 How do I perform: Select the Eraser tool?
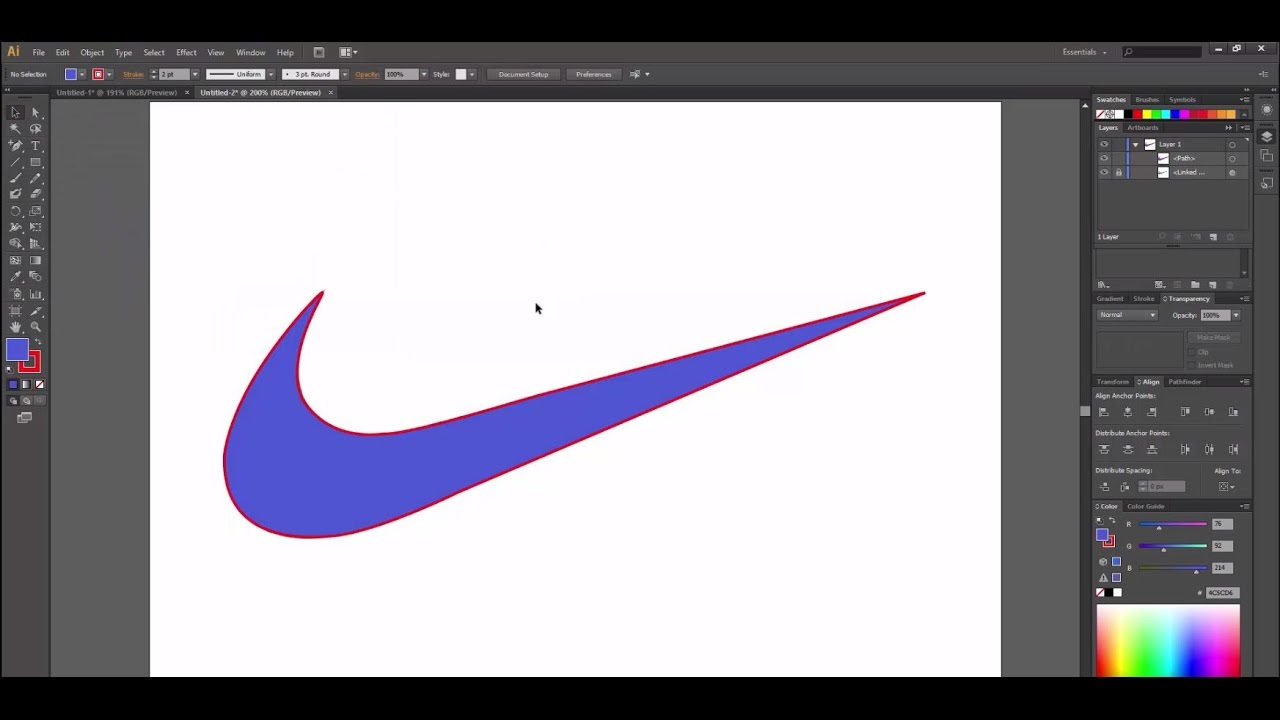pos(36,194)
